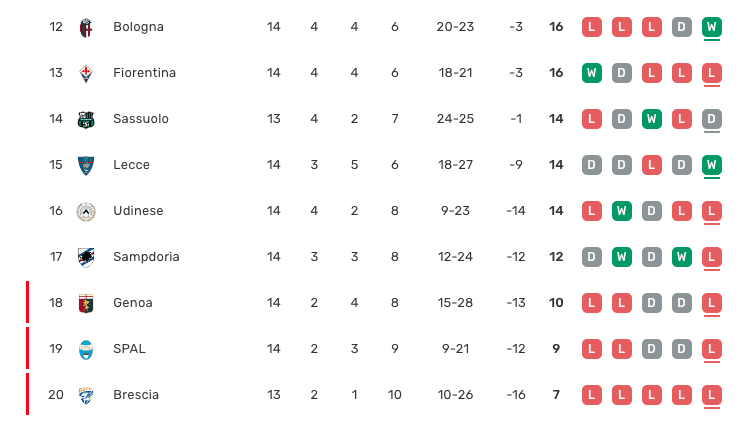Click Bologna's latest green W result badge

coord(712,27)
